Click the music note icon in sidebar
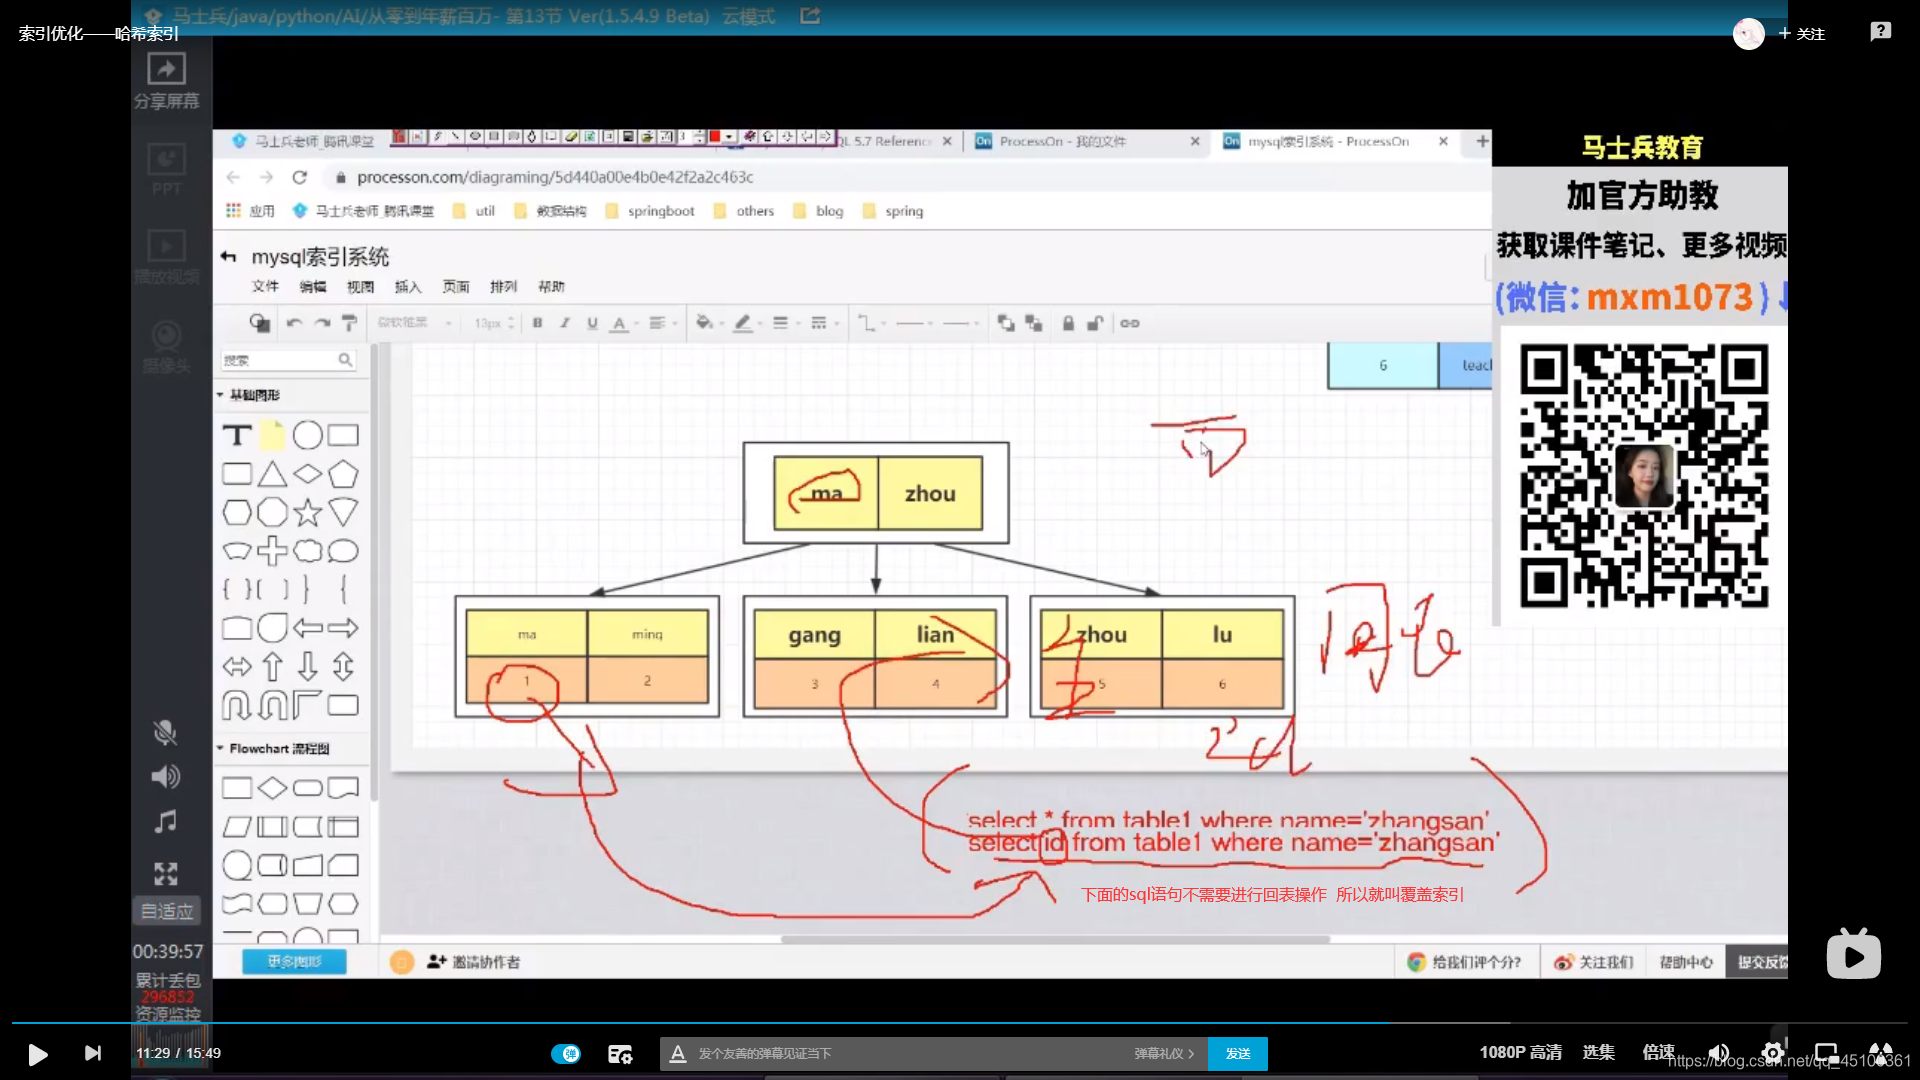 coord(165,821)
